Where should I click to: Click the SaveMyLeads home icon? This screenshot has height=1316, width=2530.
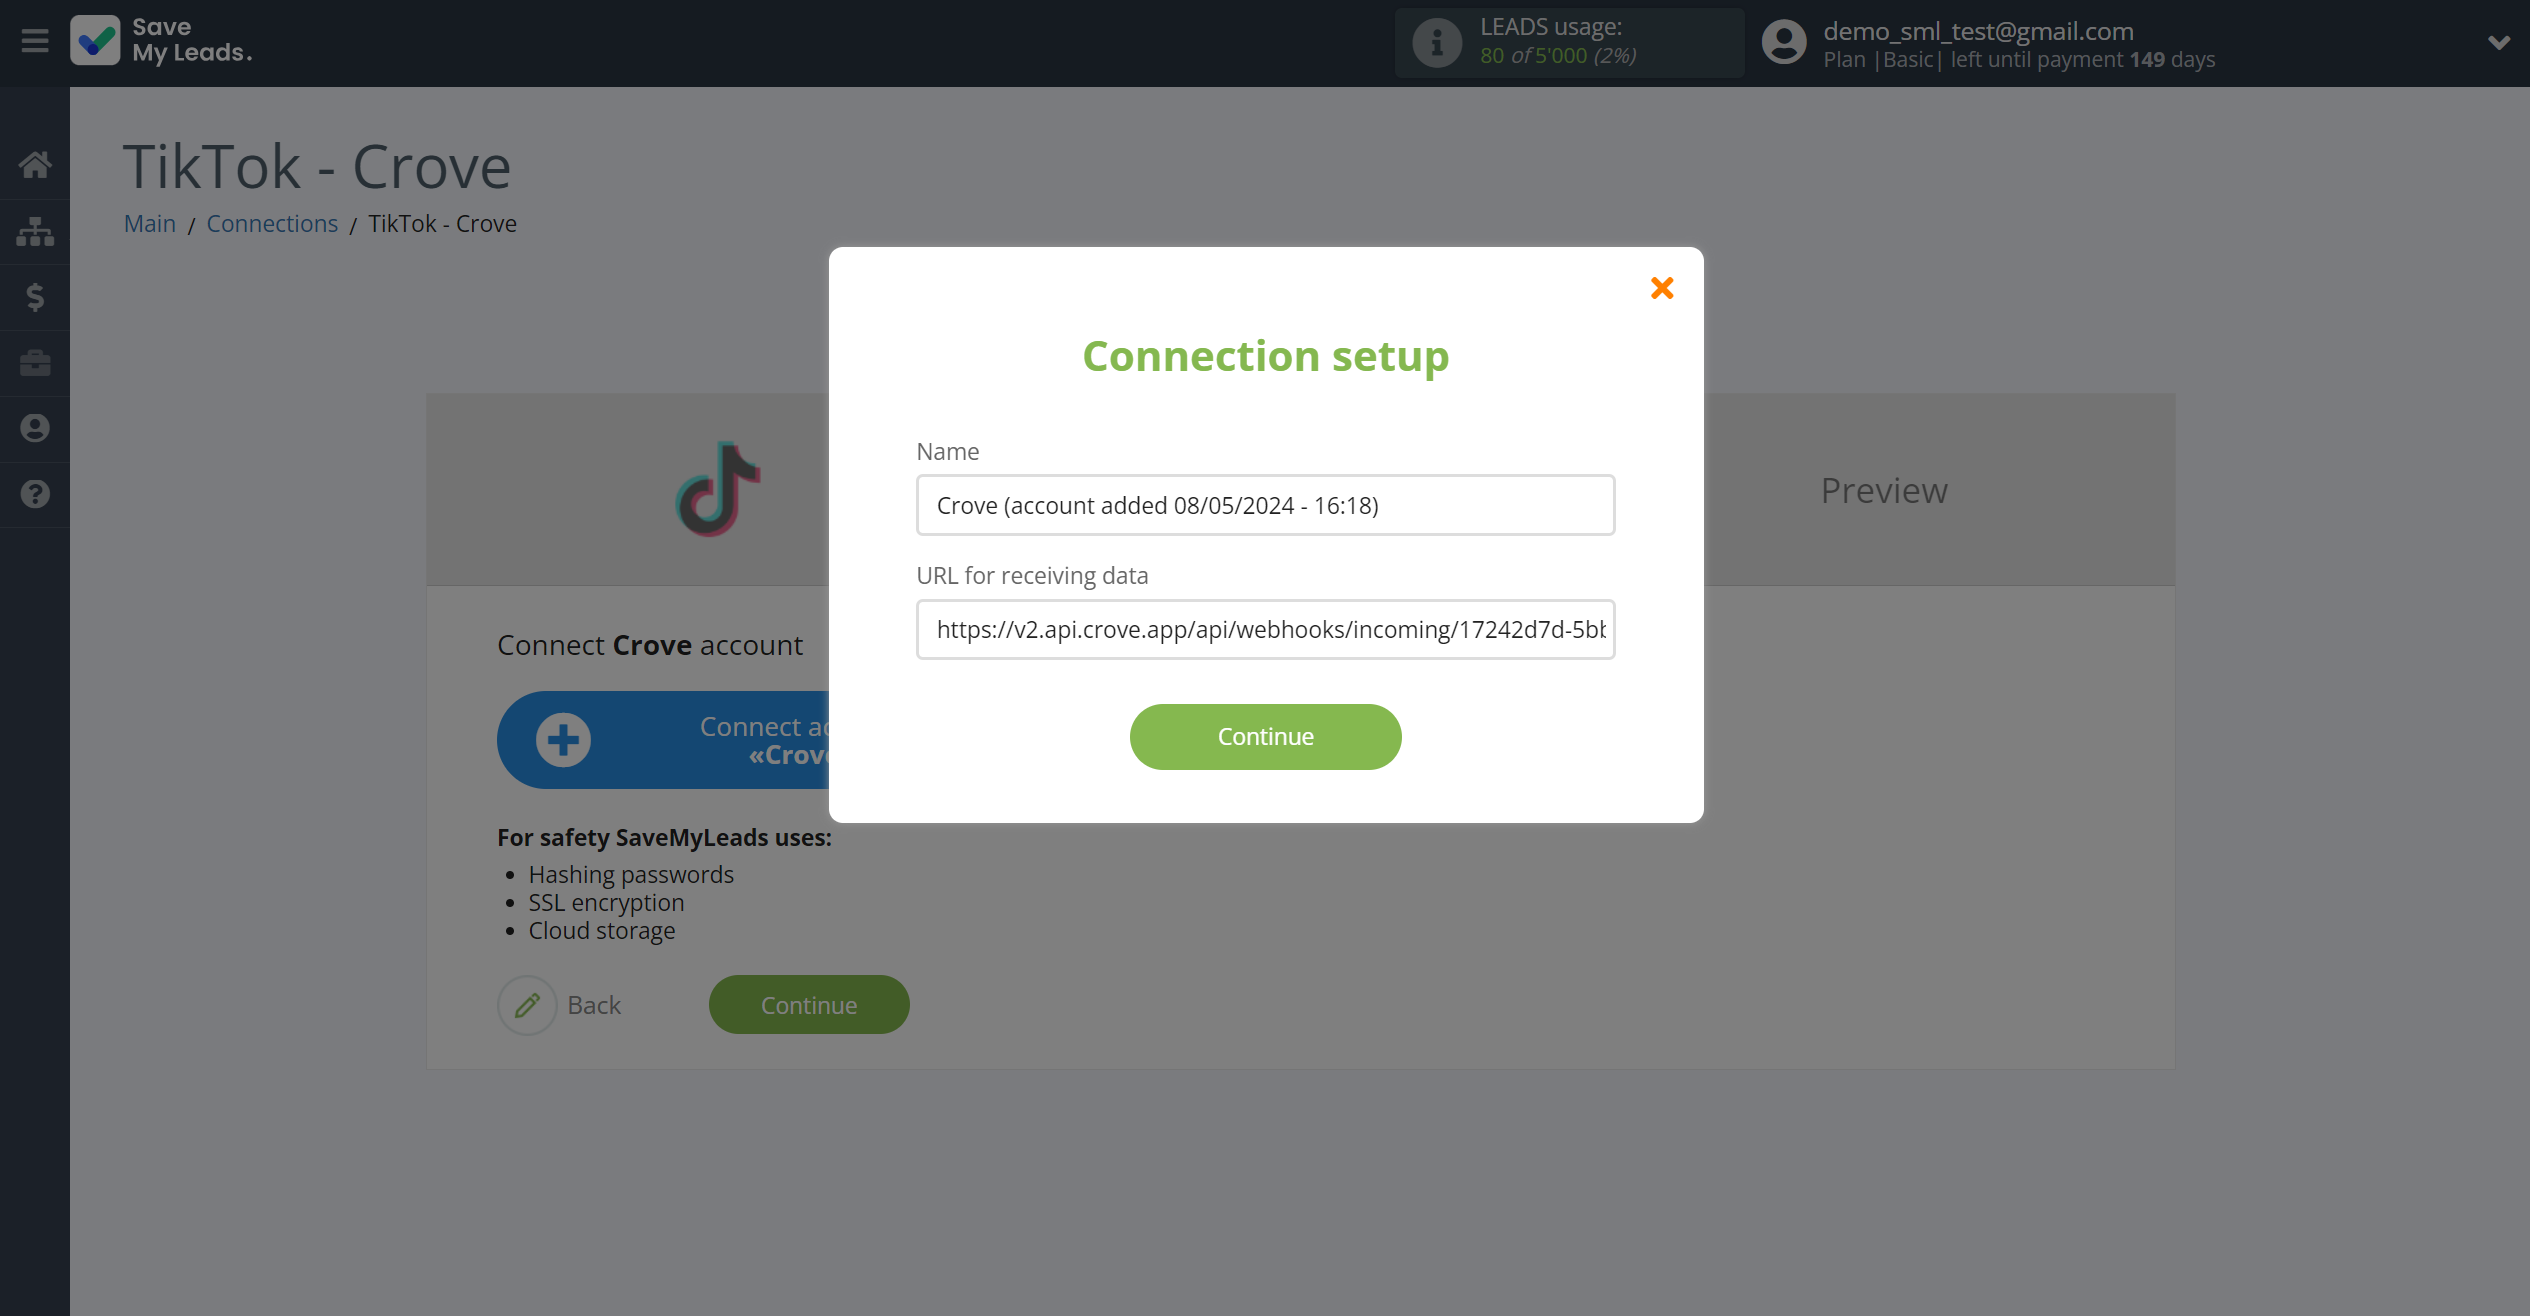point(35,164)
